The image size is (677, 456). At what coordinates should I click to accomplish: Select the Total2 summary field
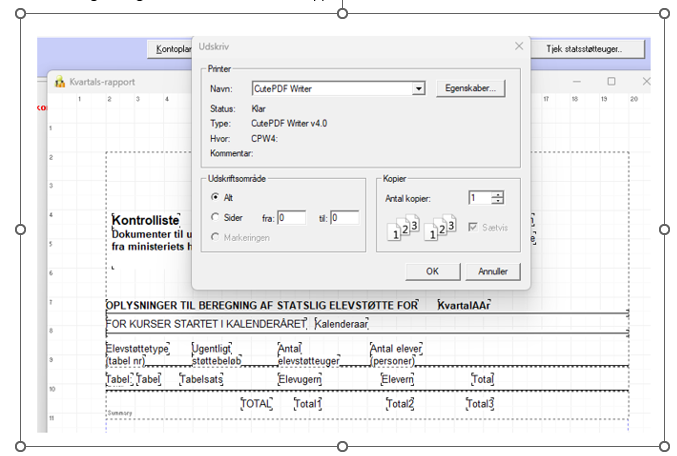(x=400, y=404)
